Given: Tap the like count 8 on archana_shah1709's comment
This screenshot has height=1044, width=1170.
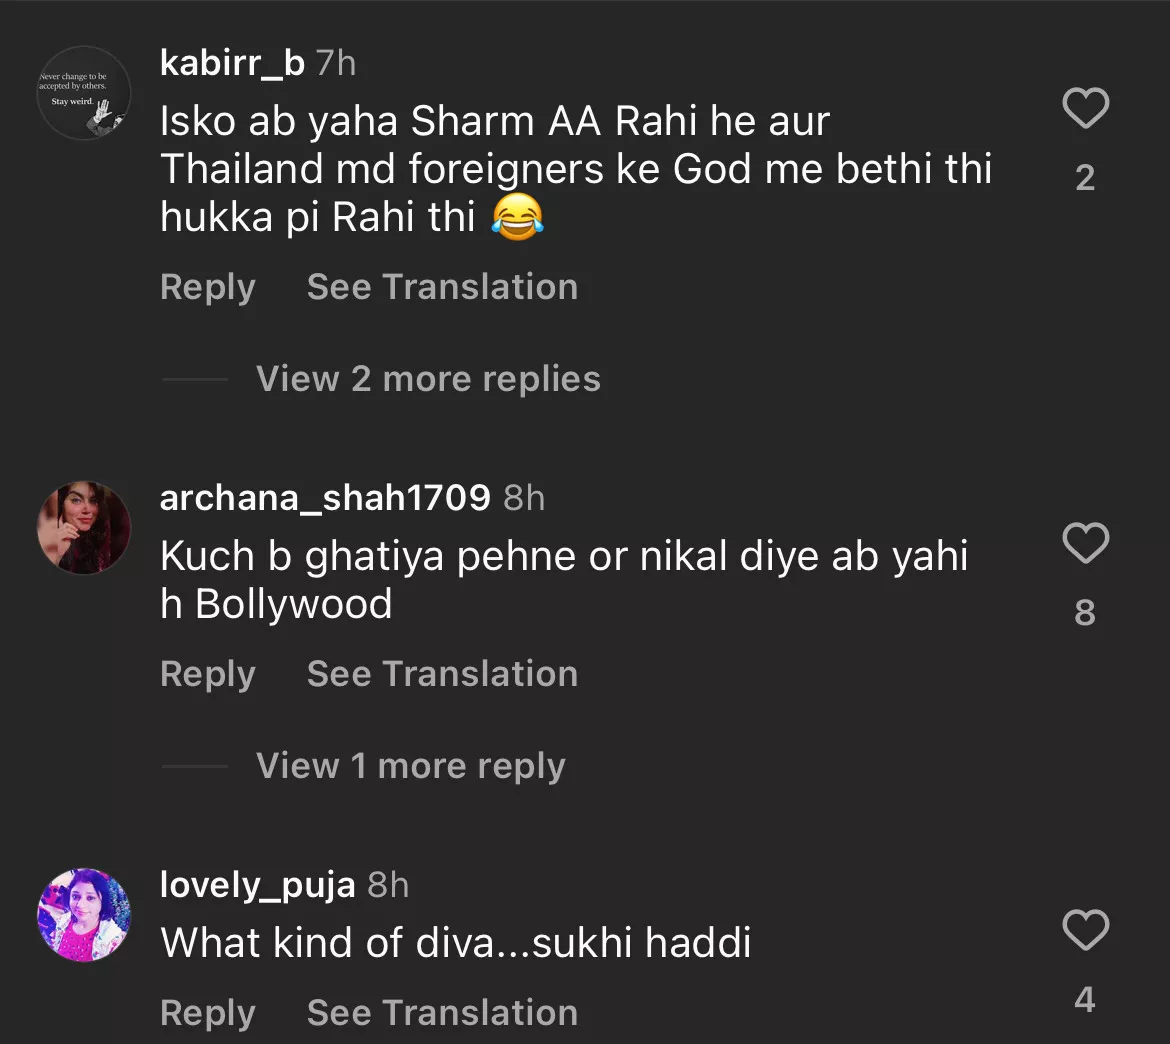Looking at the screenshot, I should (x=1085, y=612).
